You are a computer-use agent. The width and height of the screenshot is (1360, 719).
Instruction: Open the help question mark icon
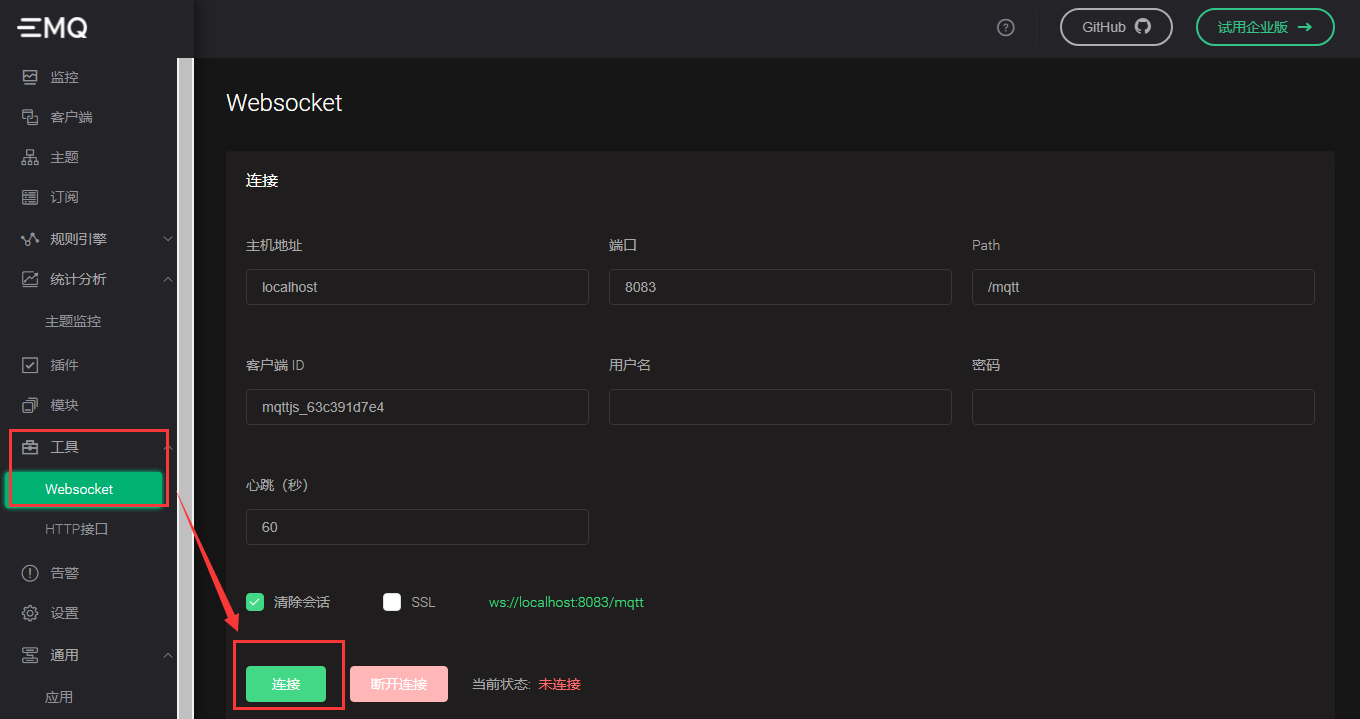(x=1005, y=27)
